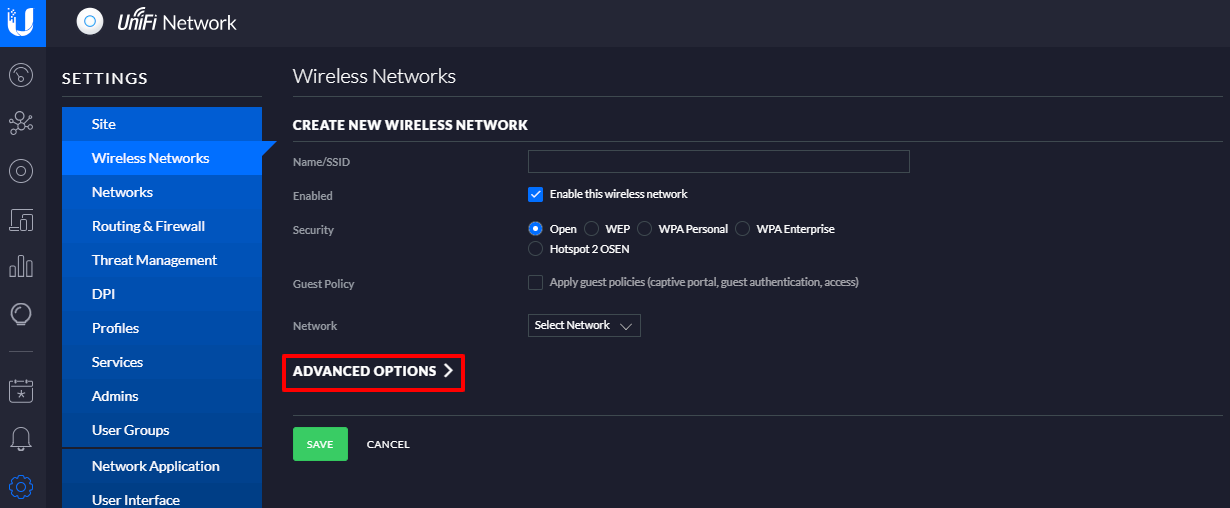
Task: Open the Statistics bar chart icon
Action: (x=21, y=266)
